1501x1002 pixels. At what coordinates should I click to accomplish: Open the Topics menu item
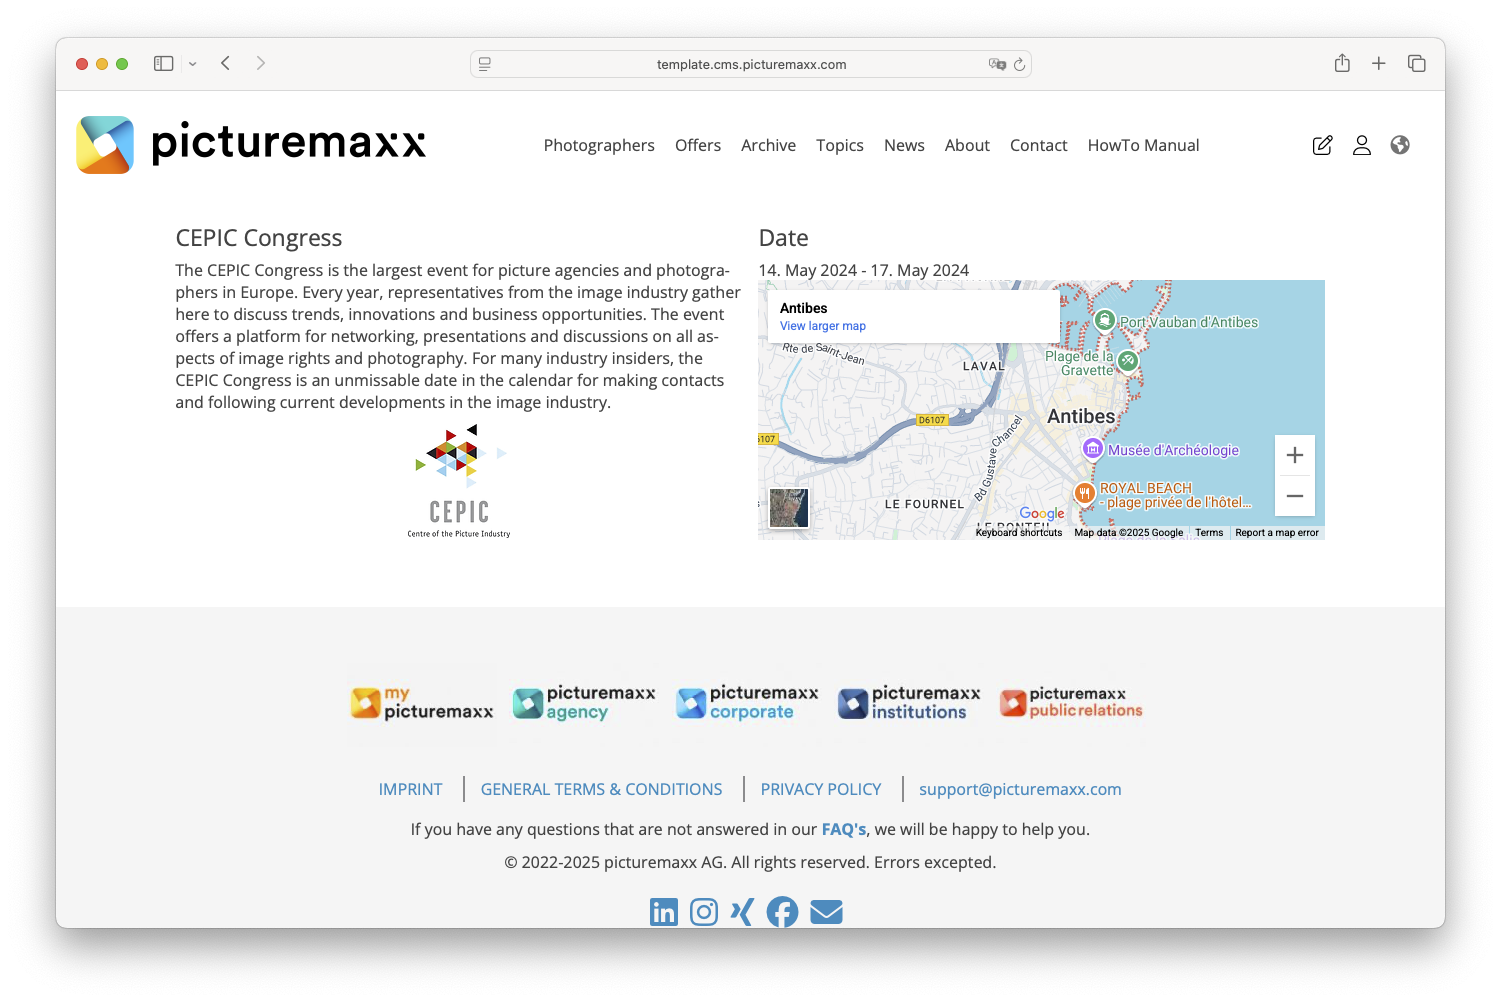(x=840, y=145)
